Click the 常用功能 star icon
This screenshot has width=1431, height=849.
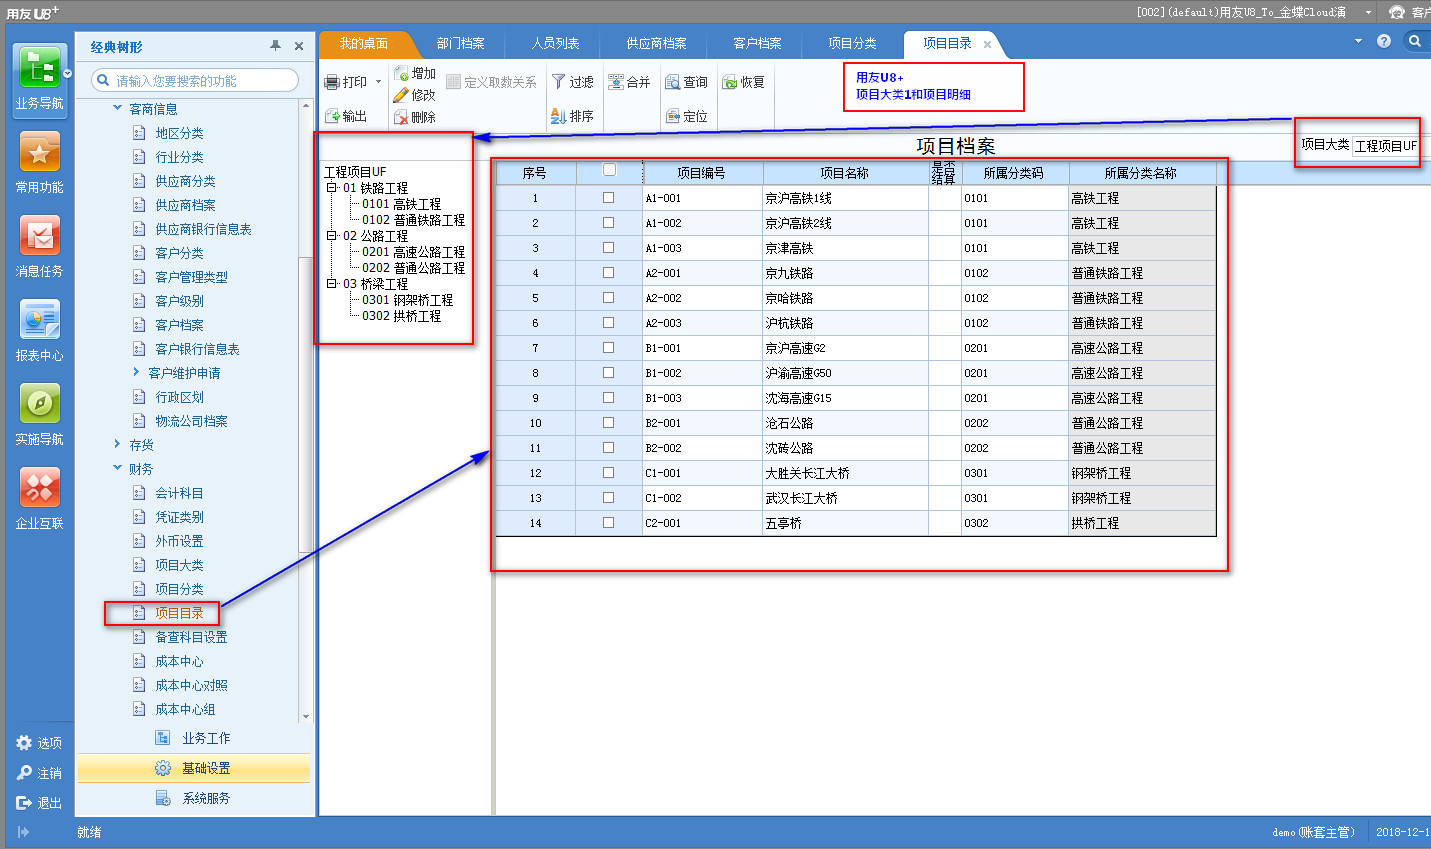tap(40, 153)
